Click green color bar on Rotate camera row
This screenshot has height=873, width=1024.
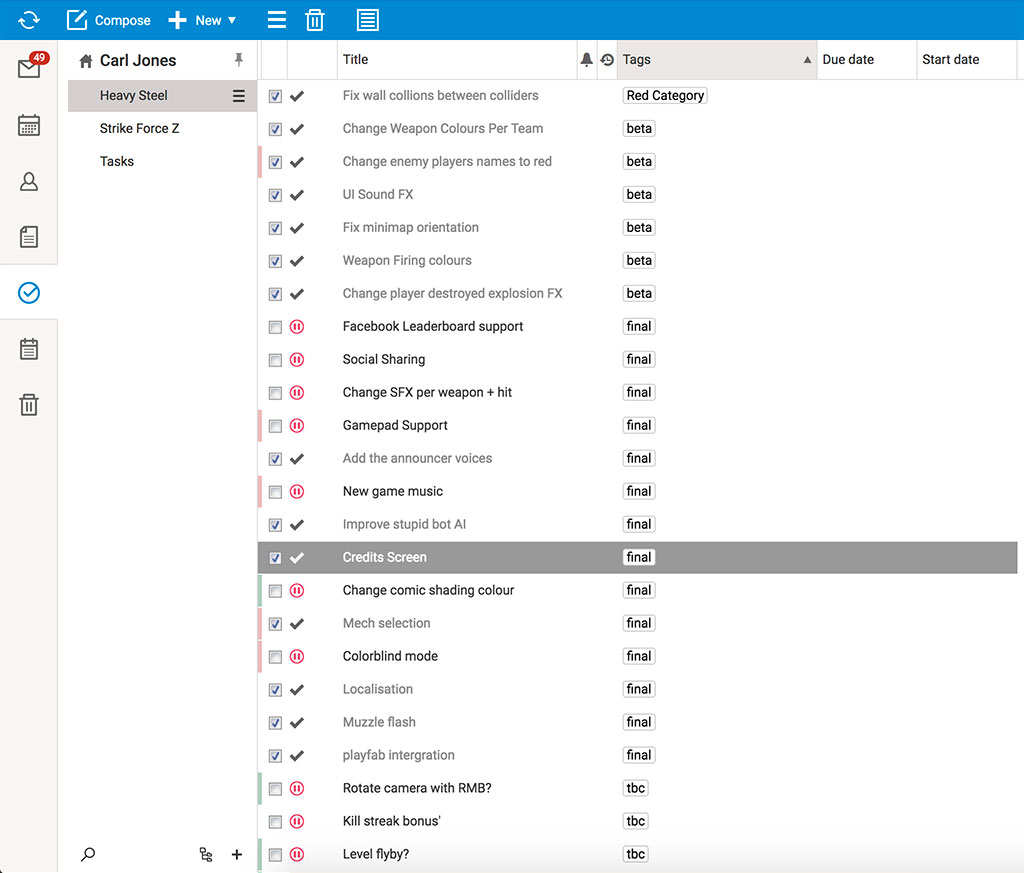click(260, 788)
